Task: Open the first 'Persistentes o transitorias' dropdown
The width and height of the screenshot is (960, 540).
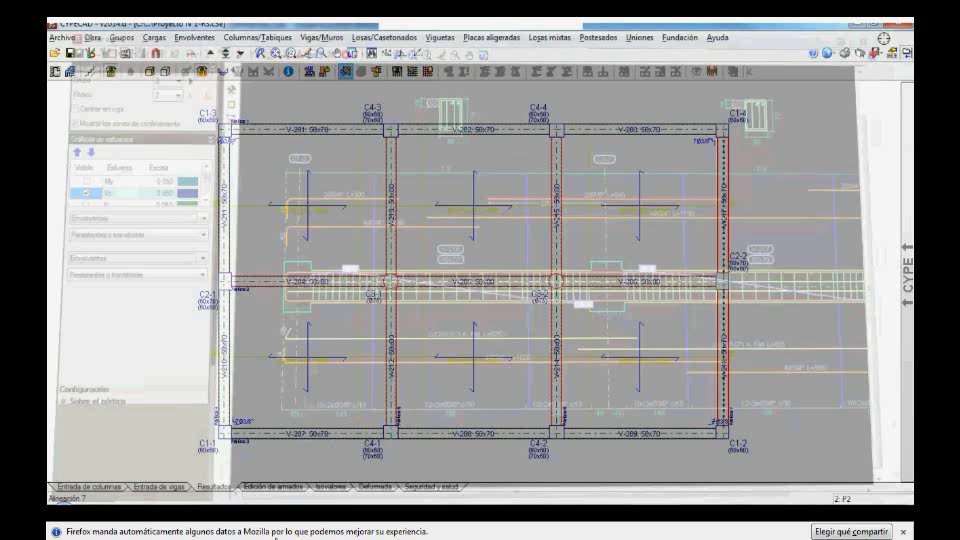Action: [x=137, y=235]
